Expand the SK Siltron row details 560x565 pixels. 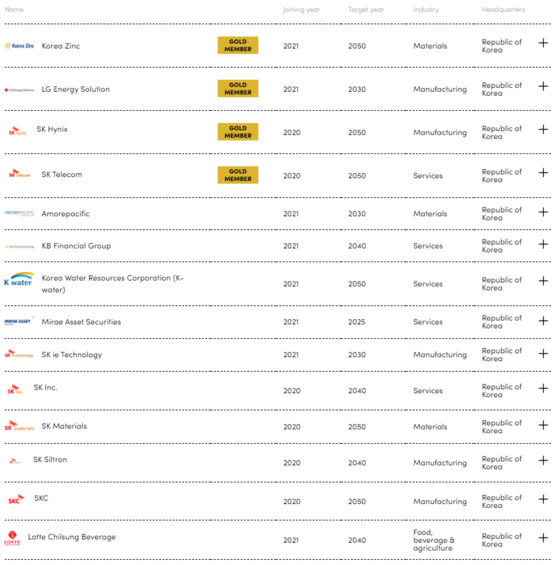point(543,460)
